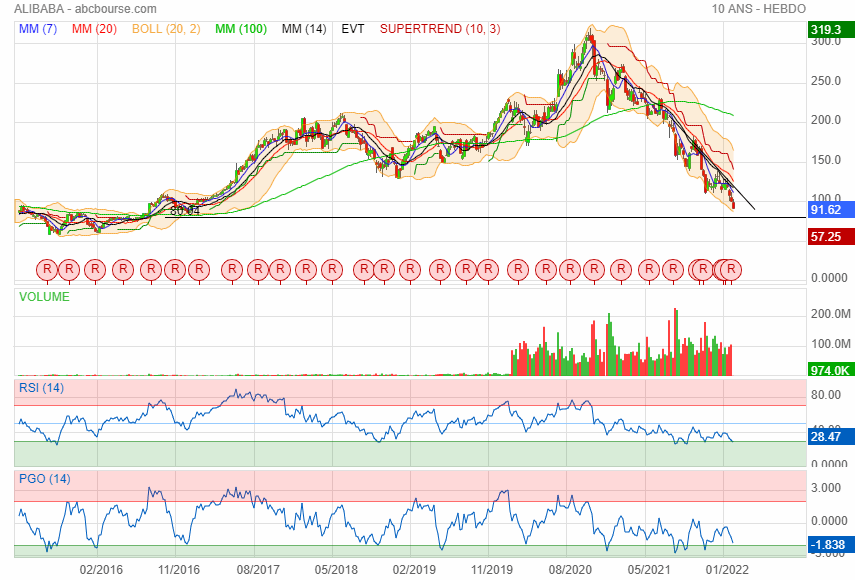Click the leftmost red R event marker
Image resolution: width=855 pixels, height=580 pixels.
pyautogui.click(x=47, y=269)
